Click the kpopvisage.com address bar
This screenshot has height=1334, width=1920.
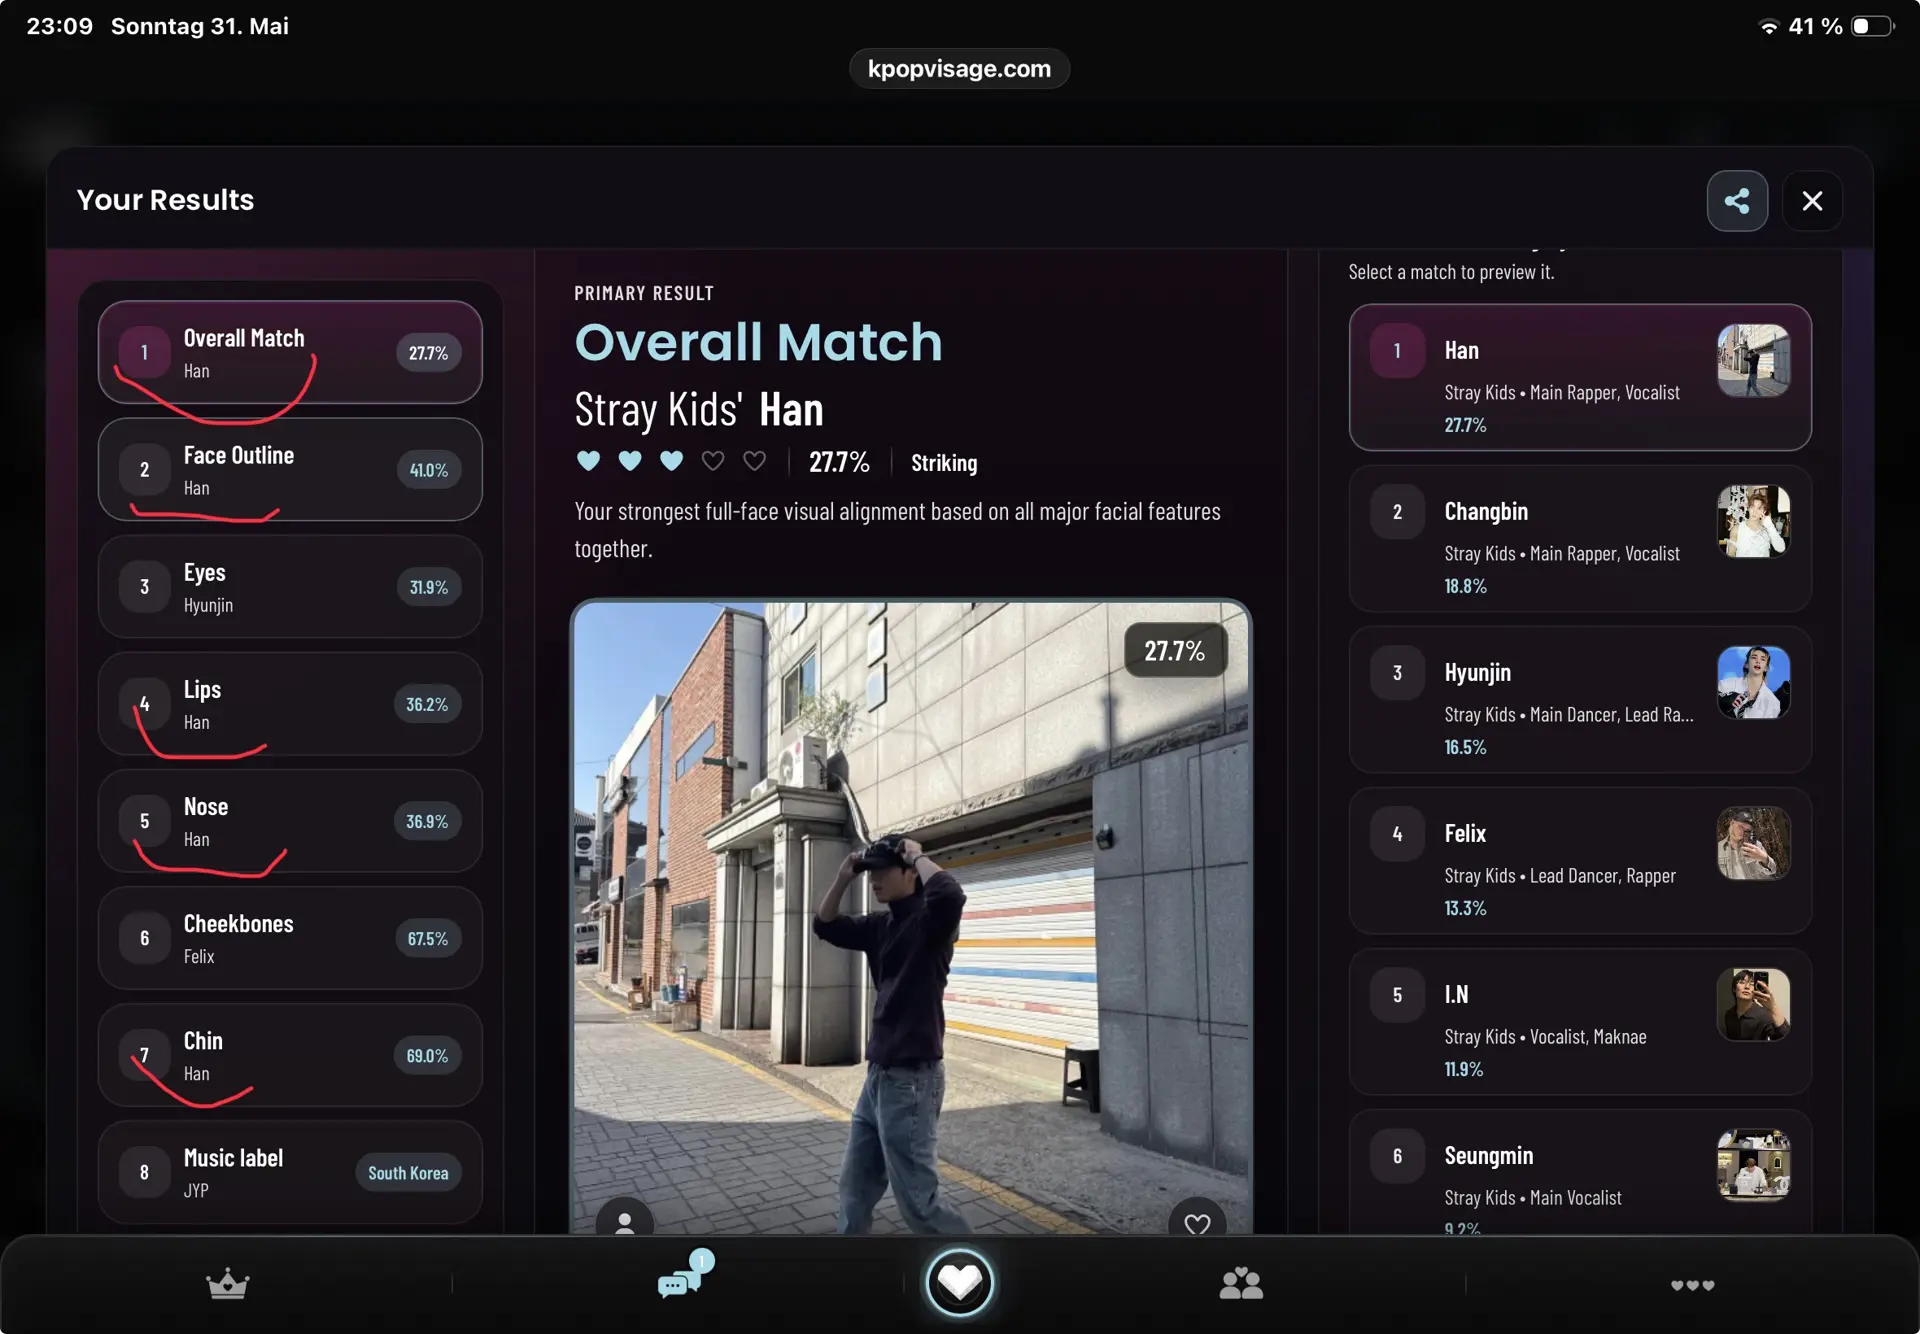(960, 69)
